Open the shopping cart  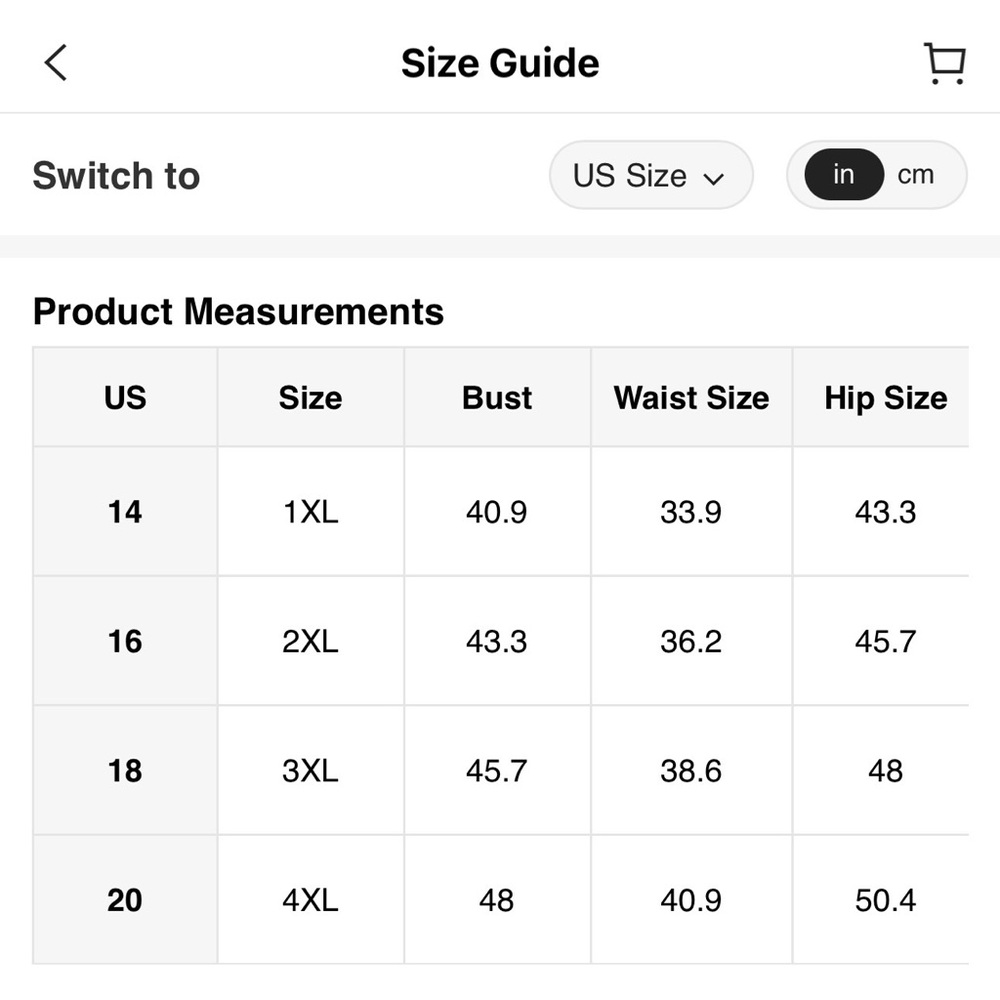click(x=943, y=63)
